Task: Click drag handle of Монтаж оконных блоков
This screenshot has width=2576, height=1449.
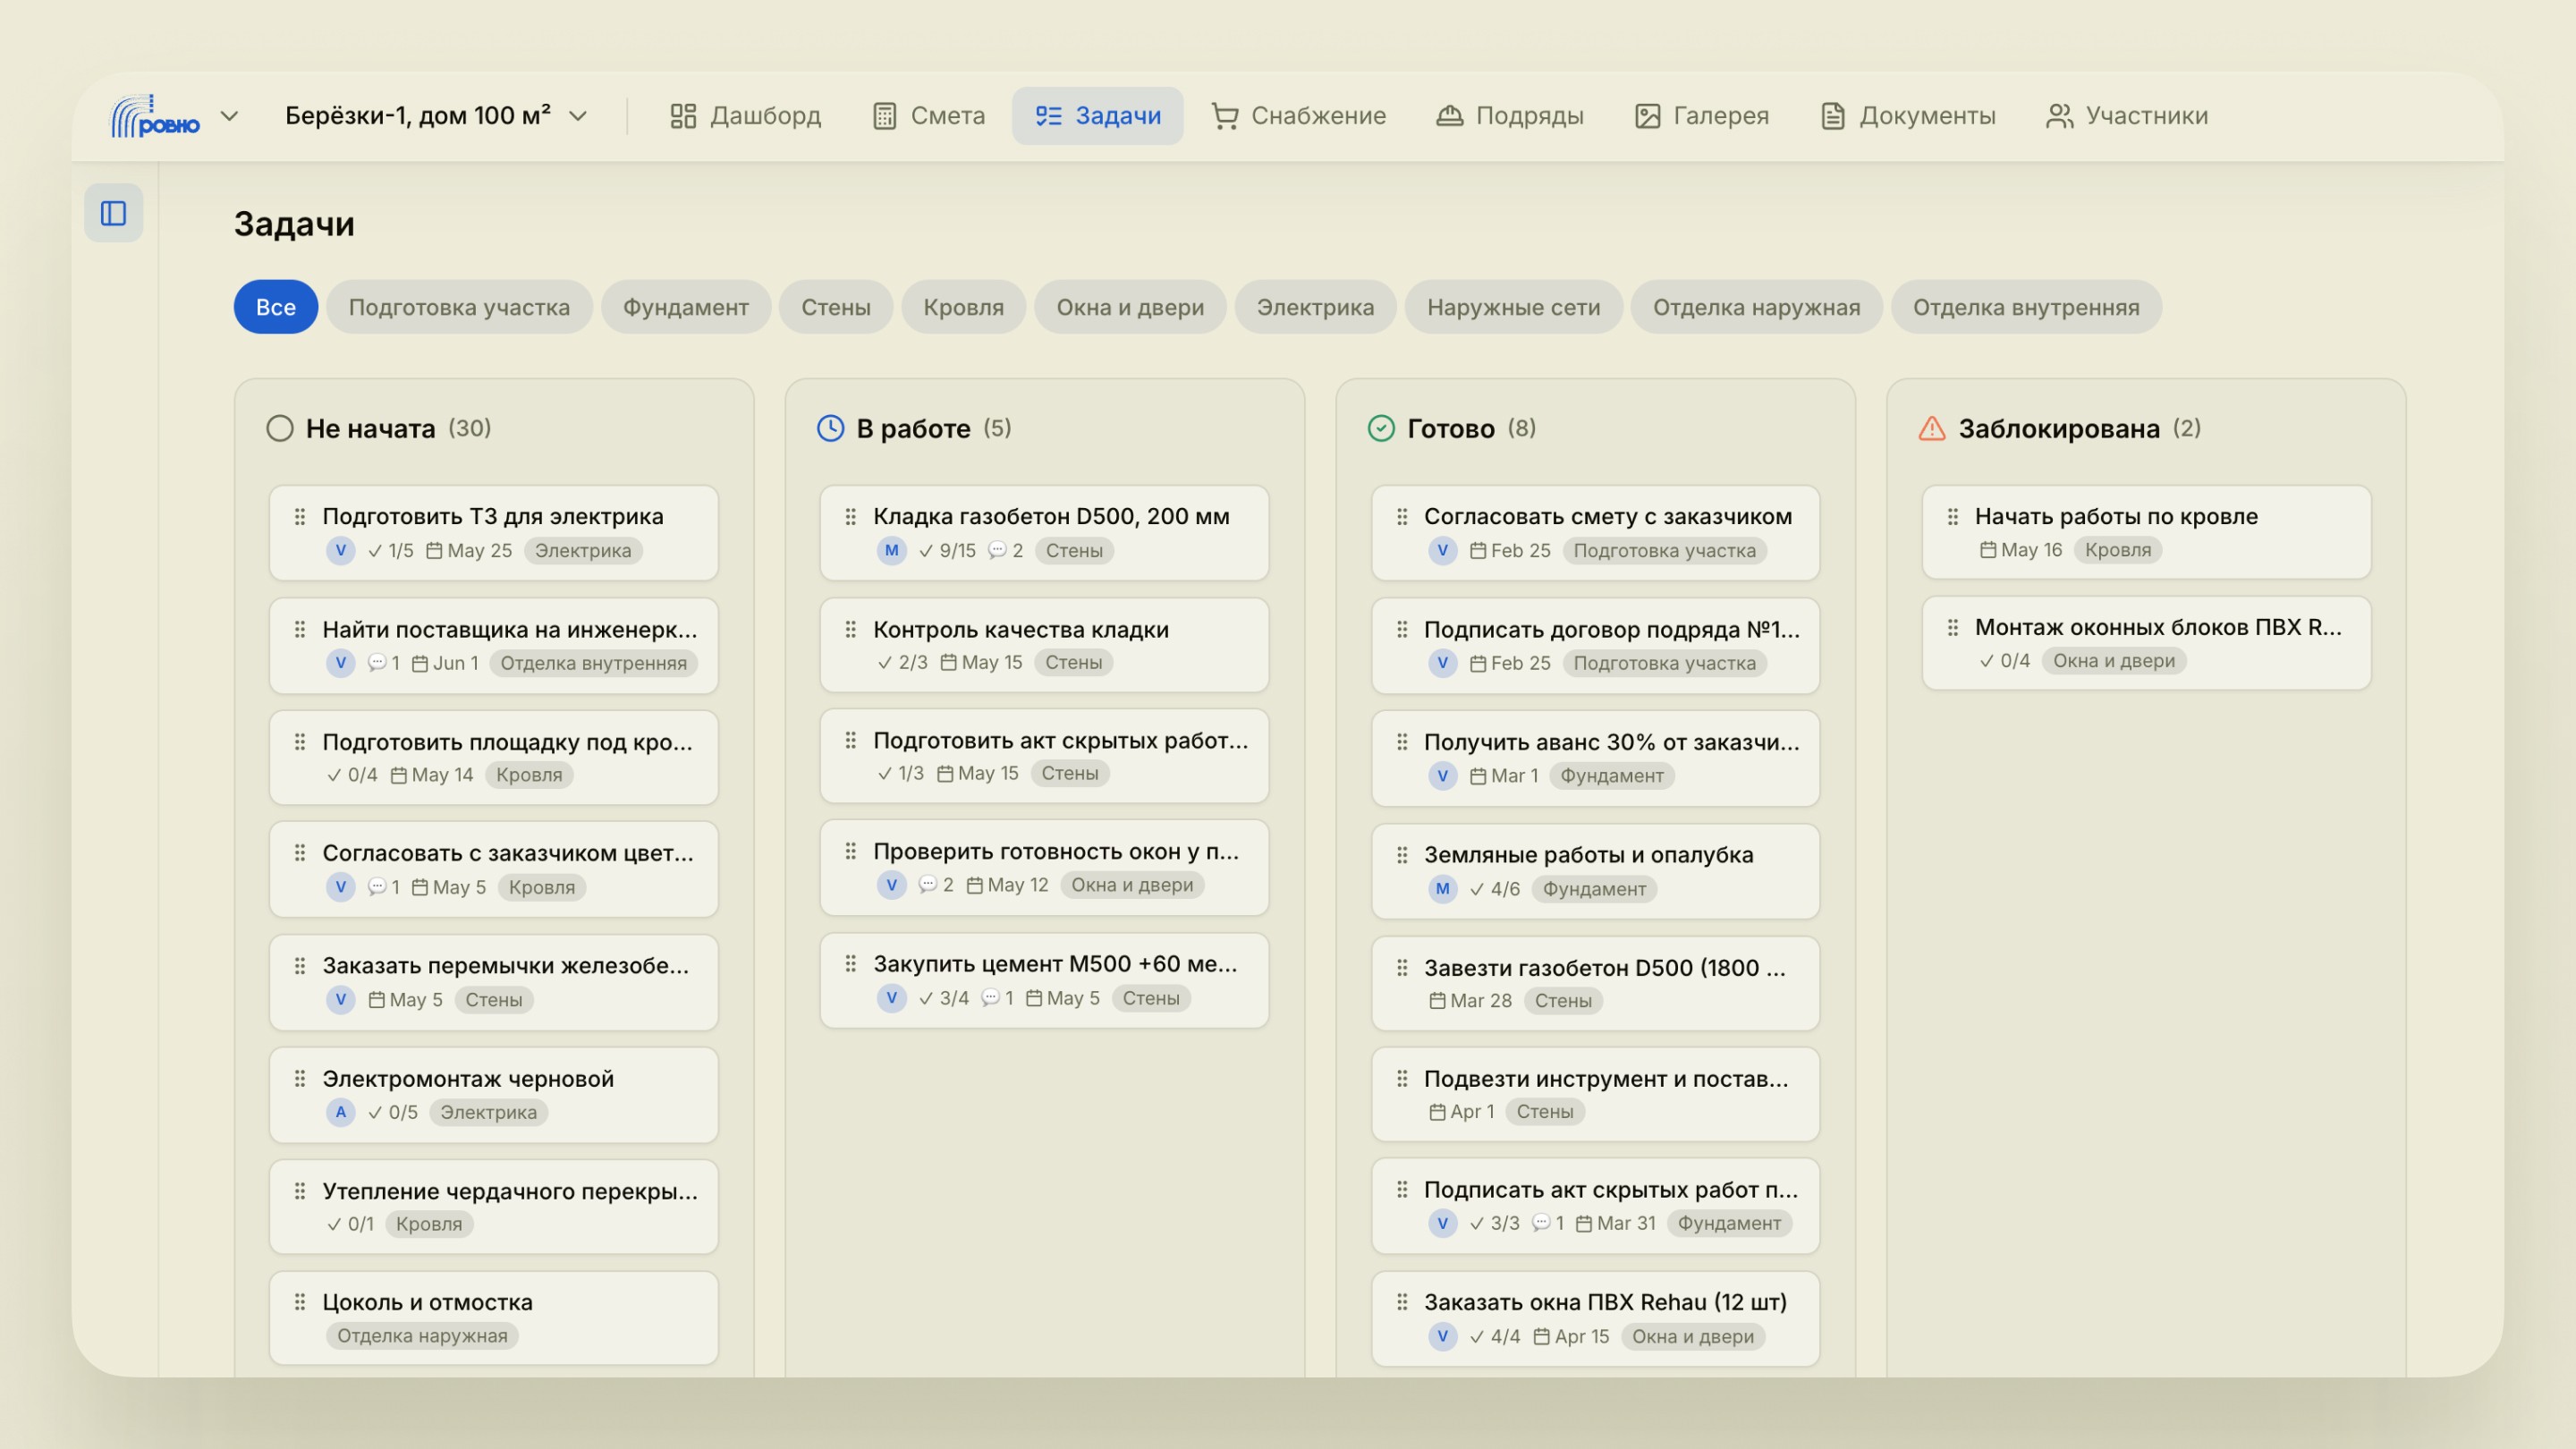Action: point(1953,627)
